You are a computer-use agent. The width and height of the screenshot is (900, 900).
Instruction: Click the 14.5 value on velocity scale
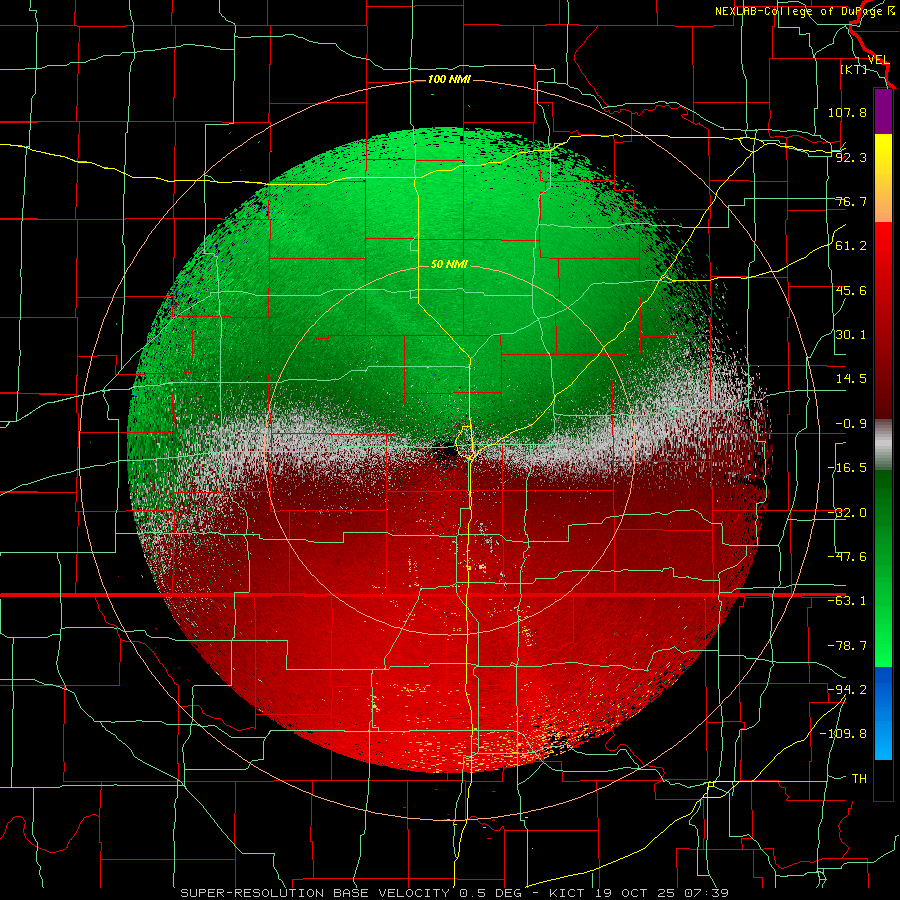point(851,379)
